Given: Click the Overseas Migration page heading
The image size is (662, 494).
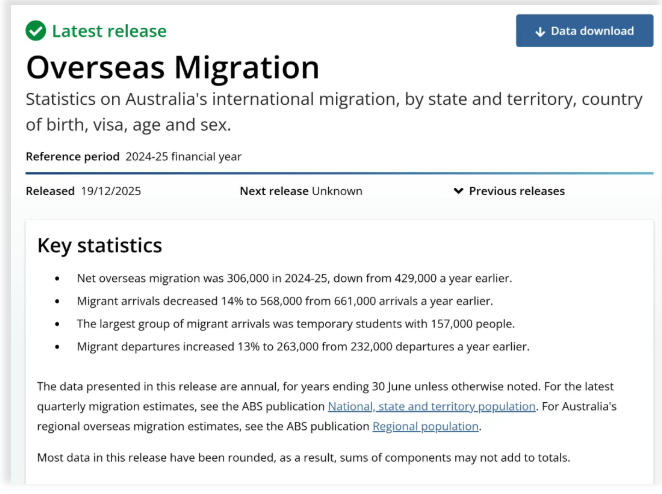Looking at the screenshot, I should pos(172,68).
